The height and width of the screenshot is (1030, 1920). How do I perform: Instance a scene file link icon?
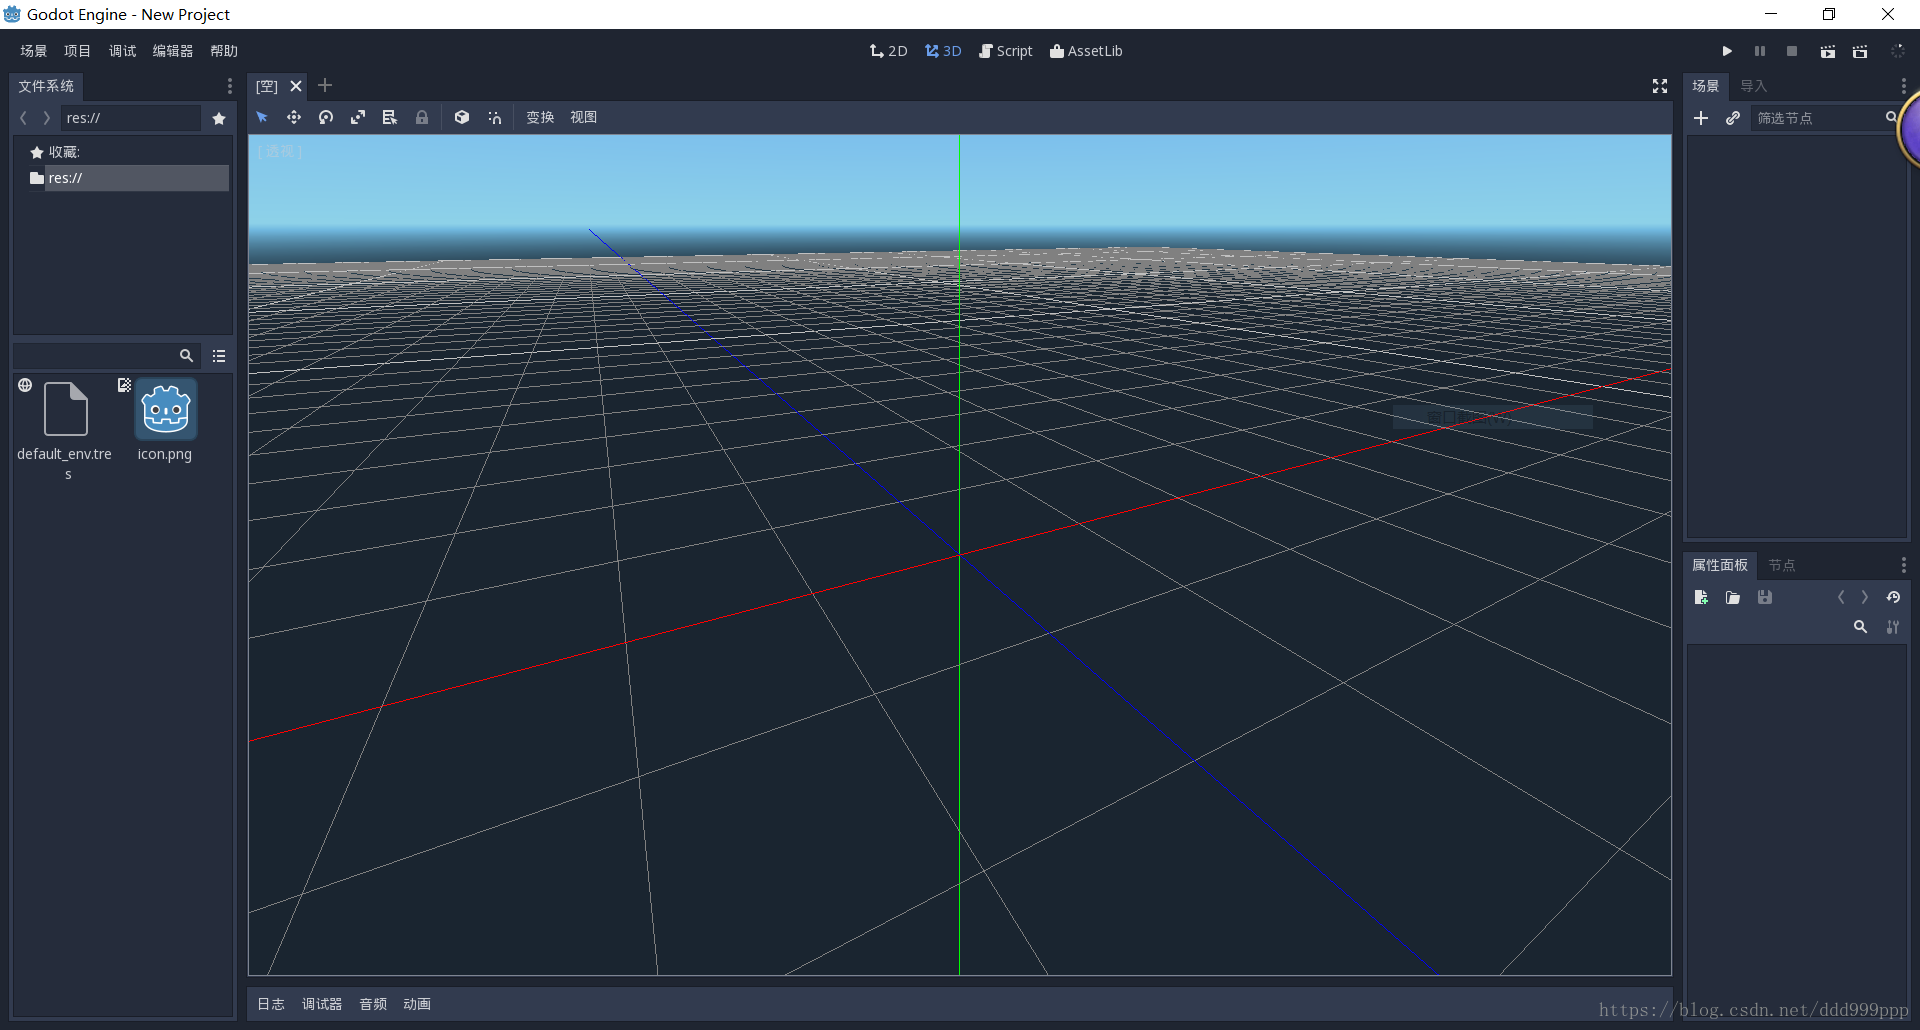pyautogui.click(x=1733, y=118)
